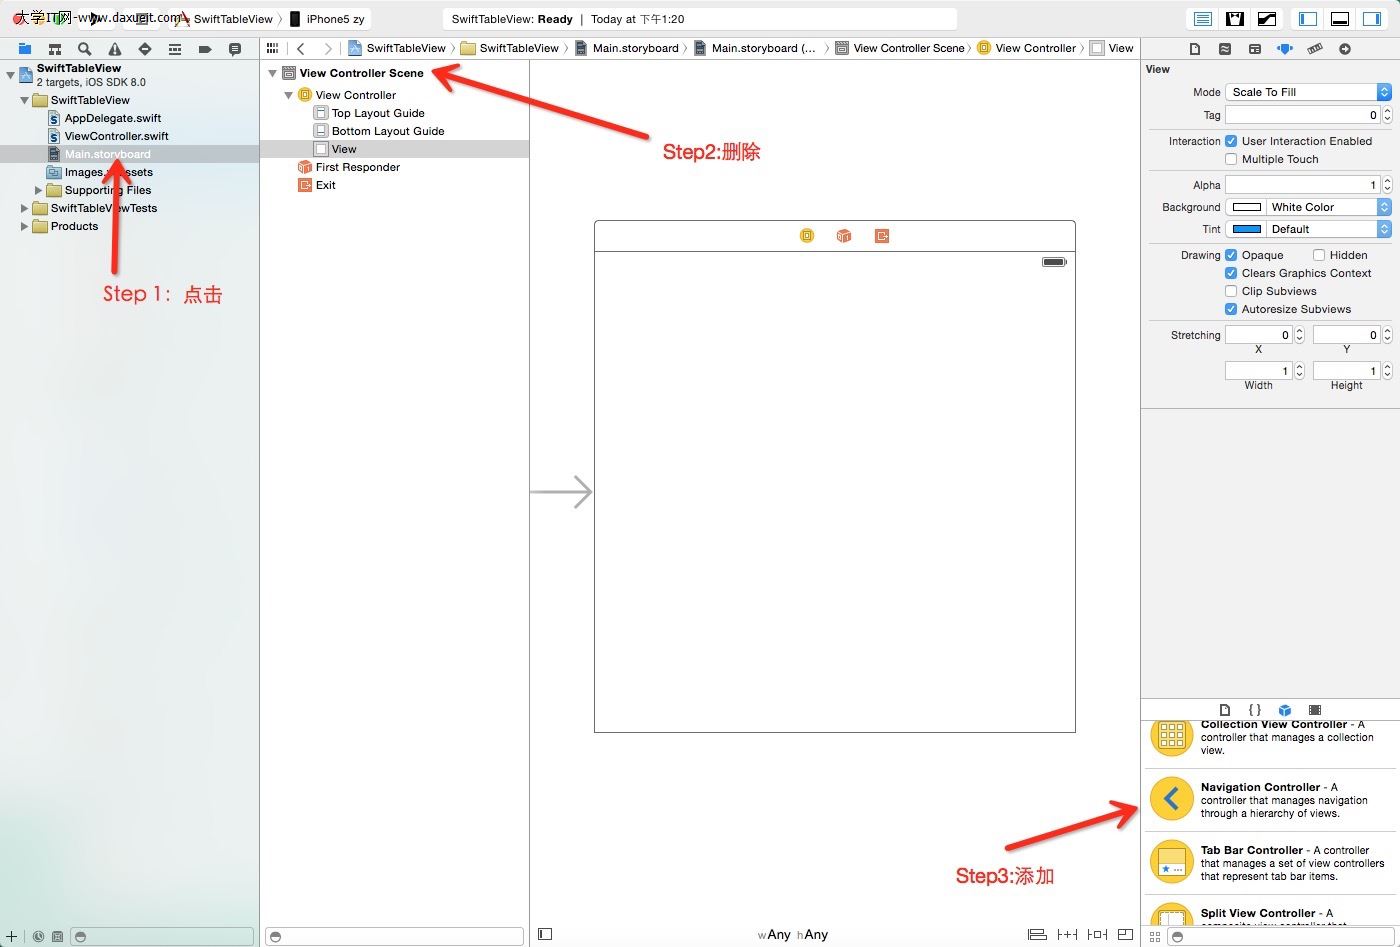Check the Hidden drawing option
This screenshot has height=947, width=1400.
pyautogui.click(x=1319, y=255)
